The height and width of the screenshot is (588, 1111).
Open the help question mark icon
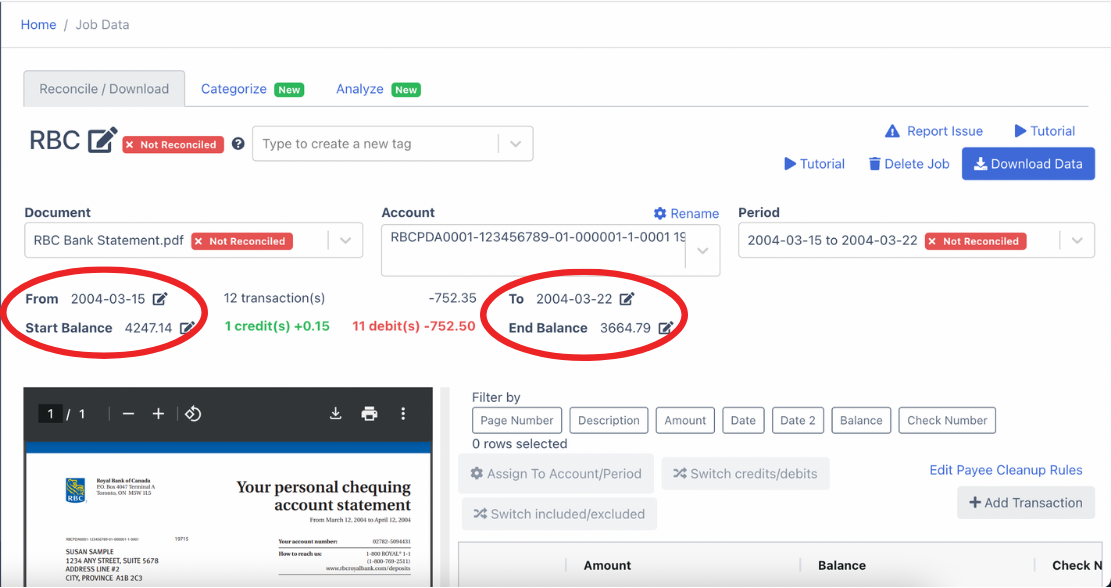(x=238, y=144)
